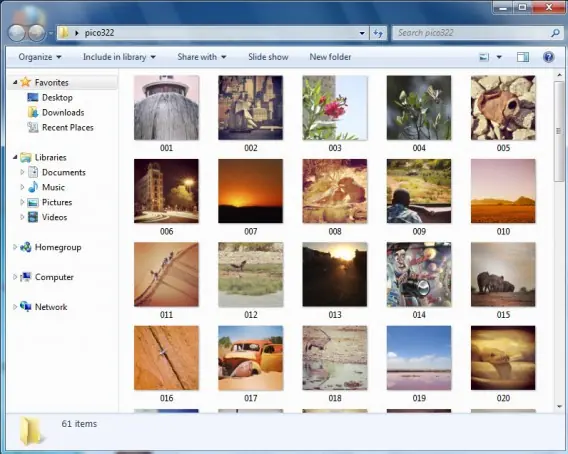The width and height of the screenshot is (568, 454).
Task: Click the Music note icon
Action: point(33,187)
